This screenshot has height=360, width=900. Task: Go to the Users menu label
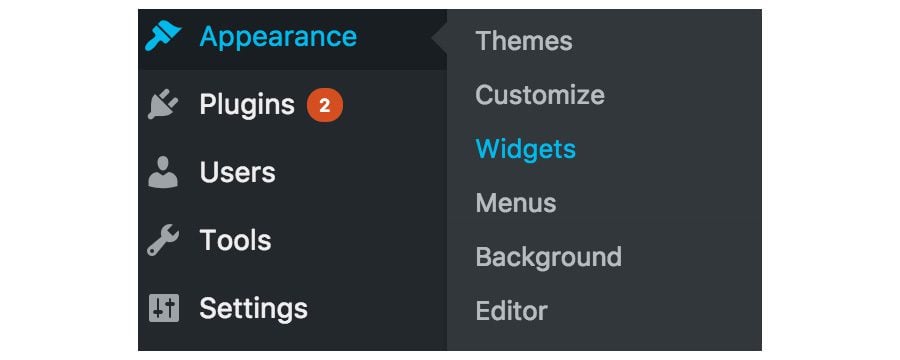(238, 172)
